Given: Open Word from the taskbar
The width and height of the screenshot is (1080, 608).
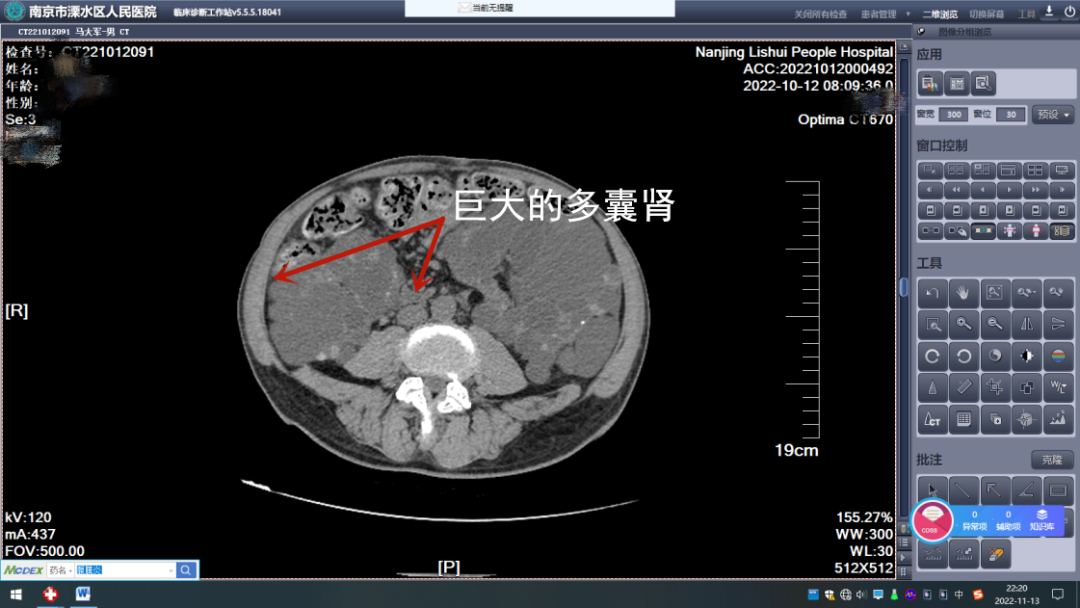Looking at the screenshot, I should (x=83, y=594).
